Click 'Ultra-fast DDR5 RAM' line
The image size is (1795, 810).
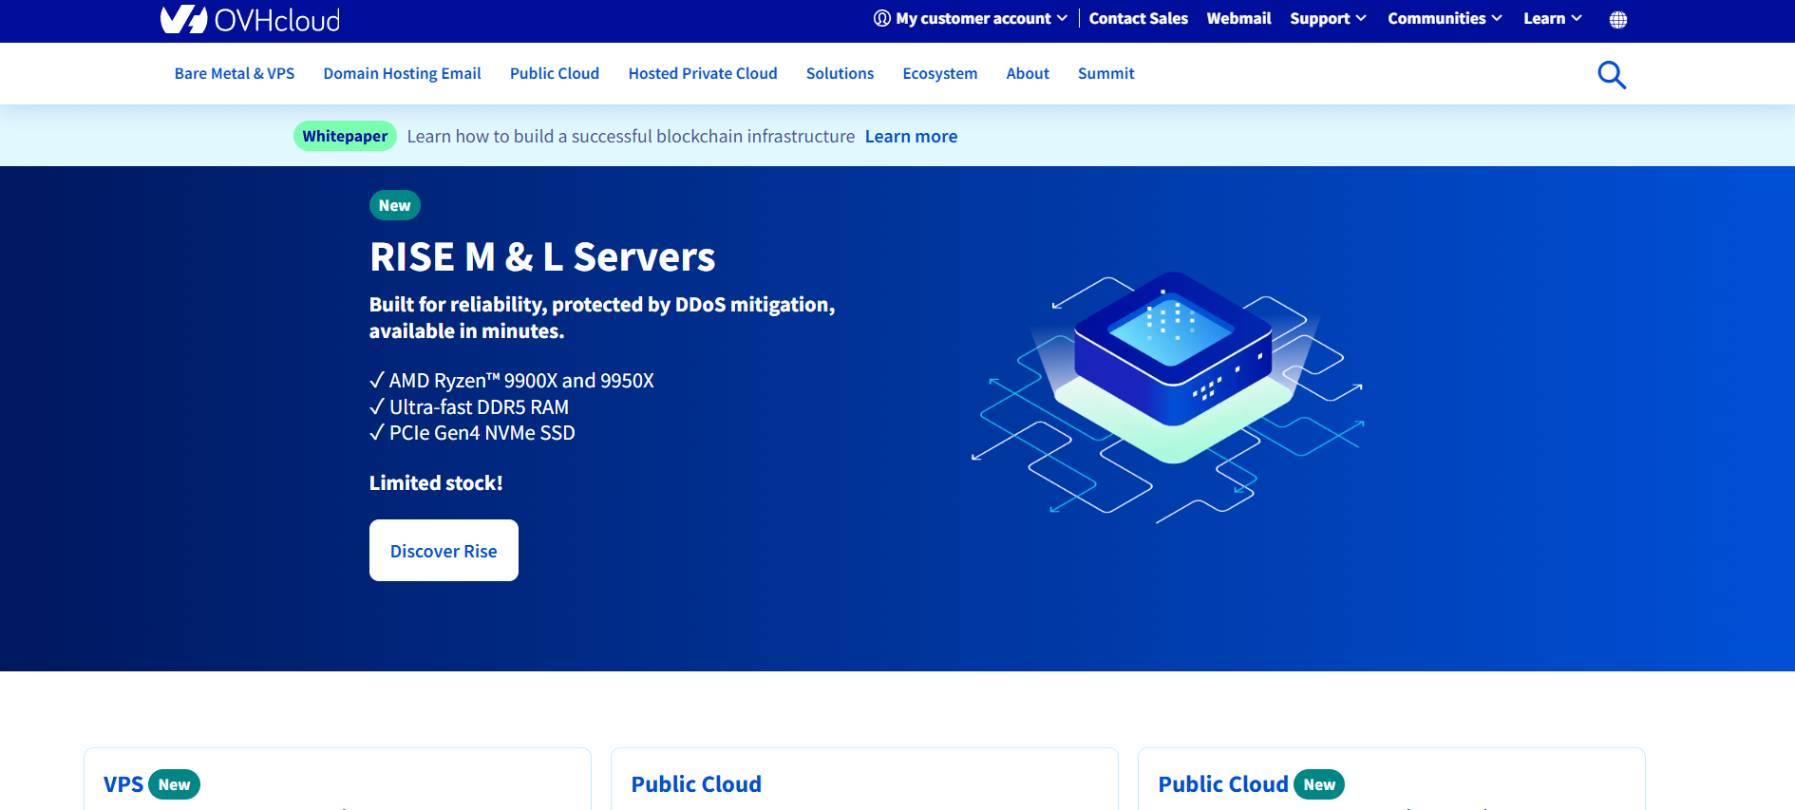tap(469, 407)
